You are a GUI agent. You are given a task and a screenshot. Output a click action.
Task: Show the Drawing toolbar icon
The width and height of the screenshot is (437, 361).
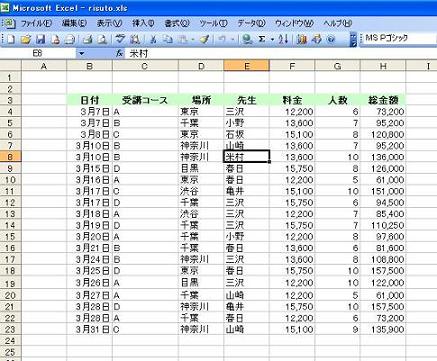[316, 39]
